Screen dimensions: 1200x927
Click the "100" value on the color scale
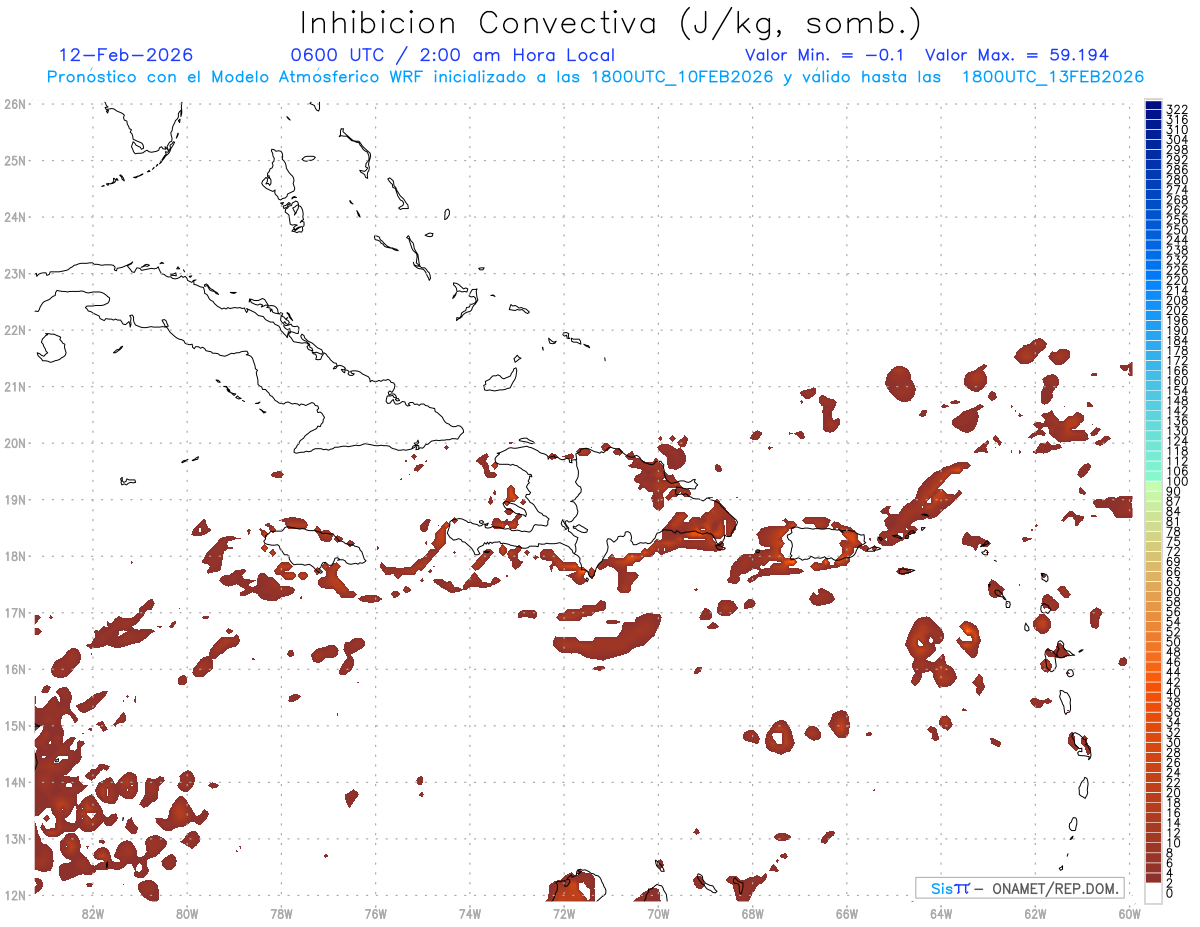(1176, 482)
